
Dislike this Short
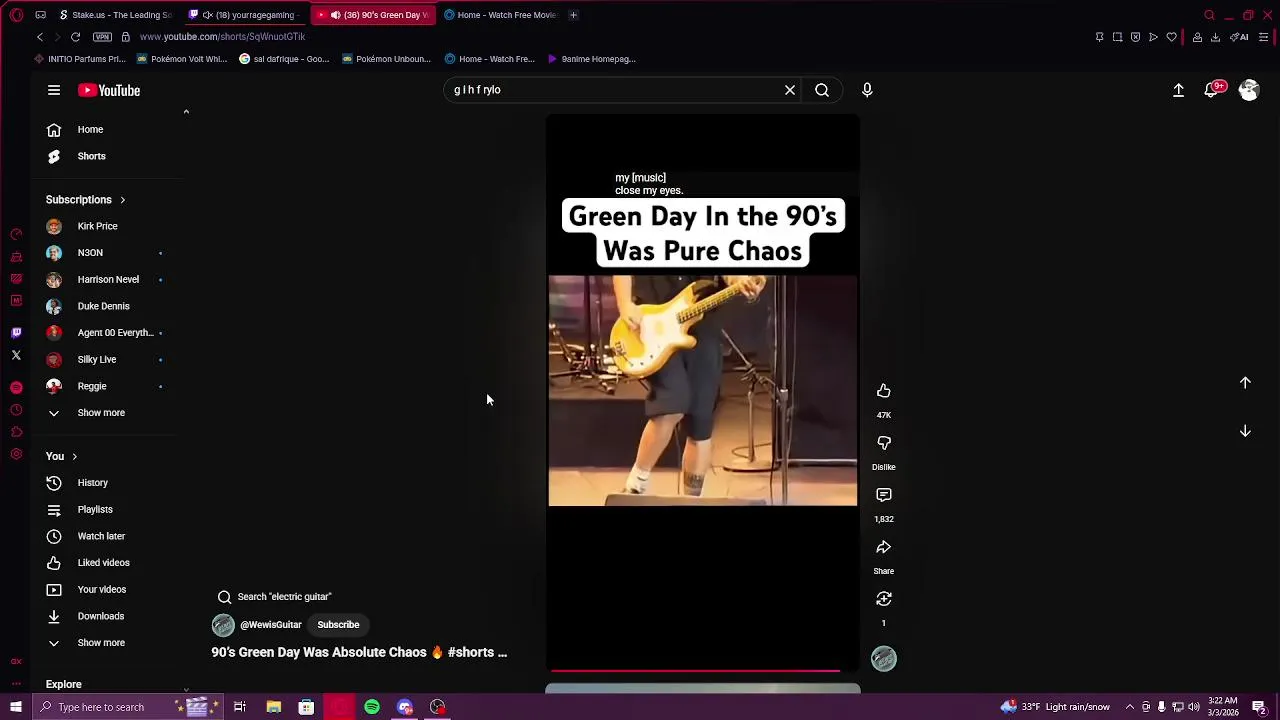[884, 443]
